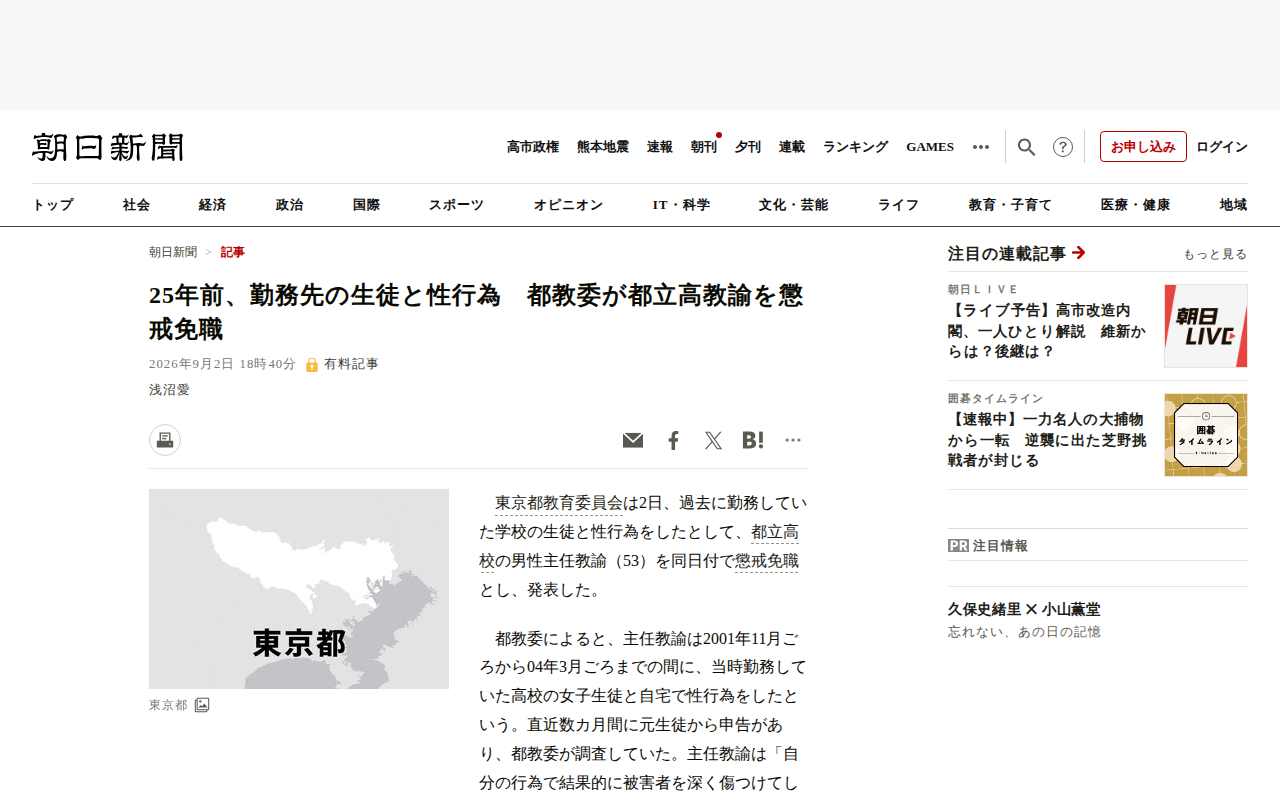The image size is (1280, 800).
Task: Go to 医療・健康 section
Action: click(x=1135, y=205)
